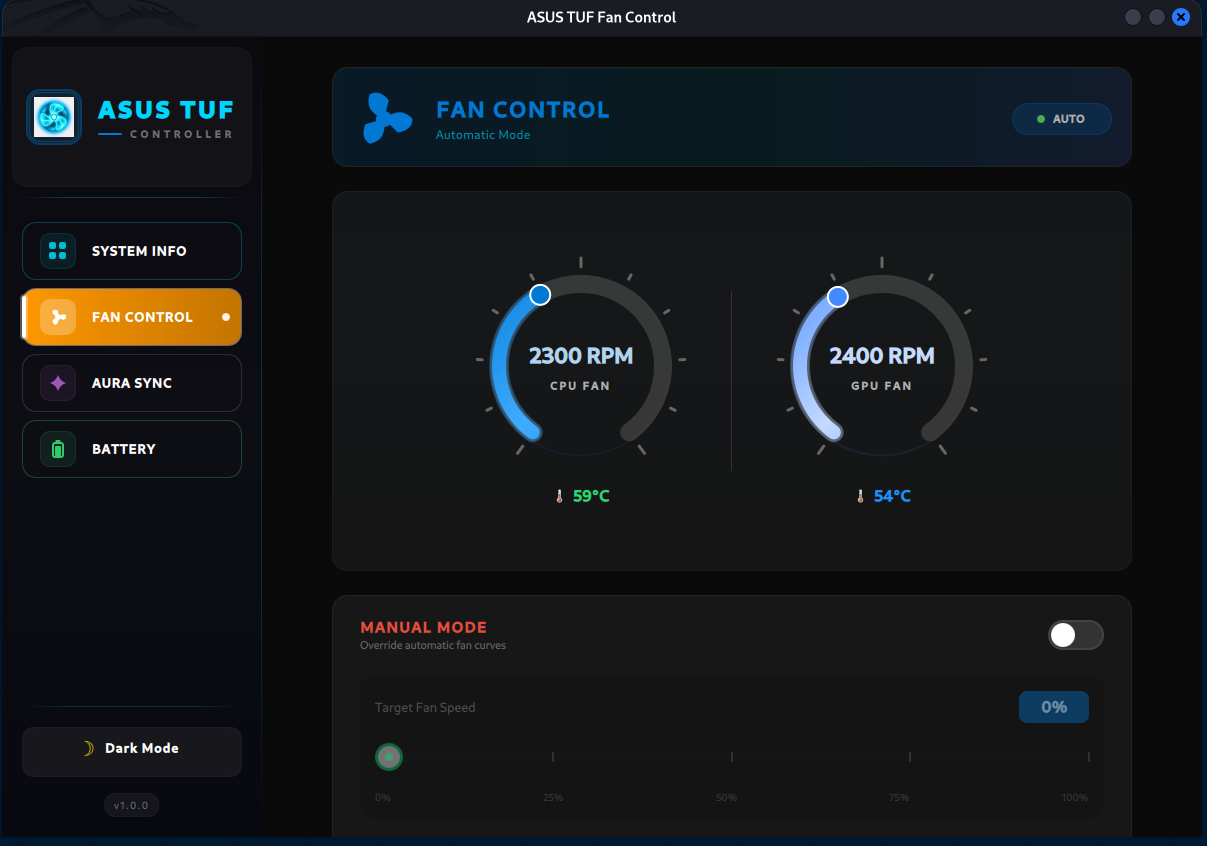Click the GPU FAN label
Viewport: 1207px width, 846px height.
[882, 386]
